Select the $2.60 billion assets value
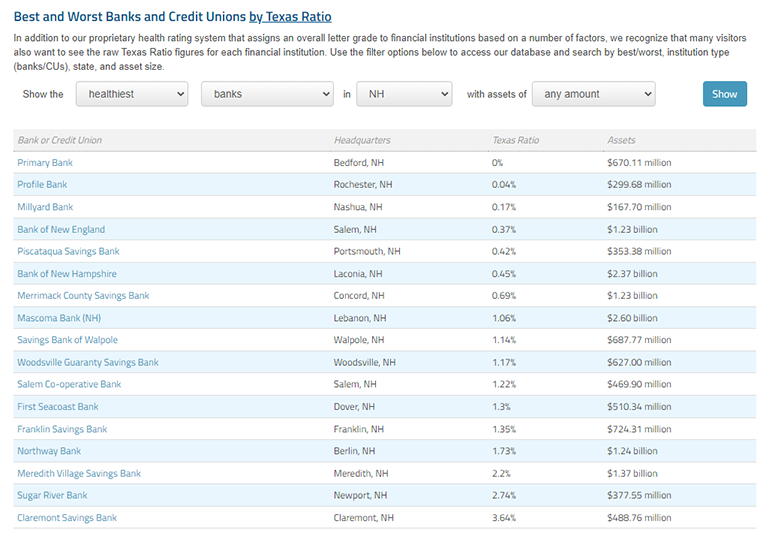The width and height of the screenshot is (775, 548). click(632, 318)
